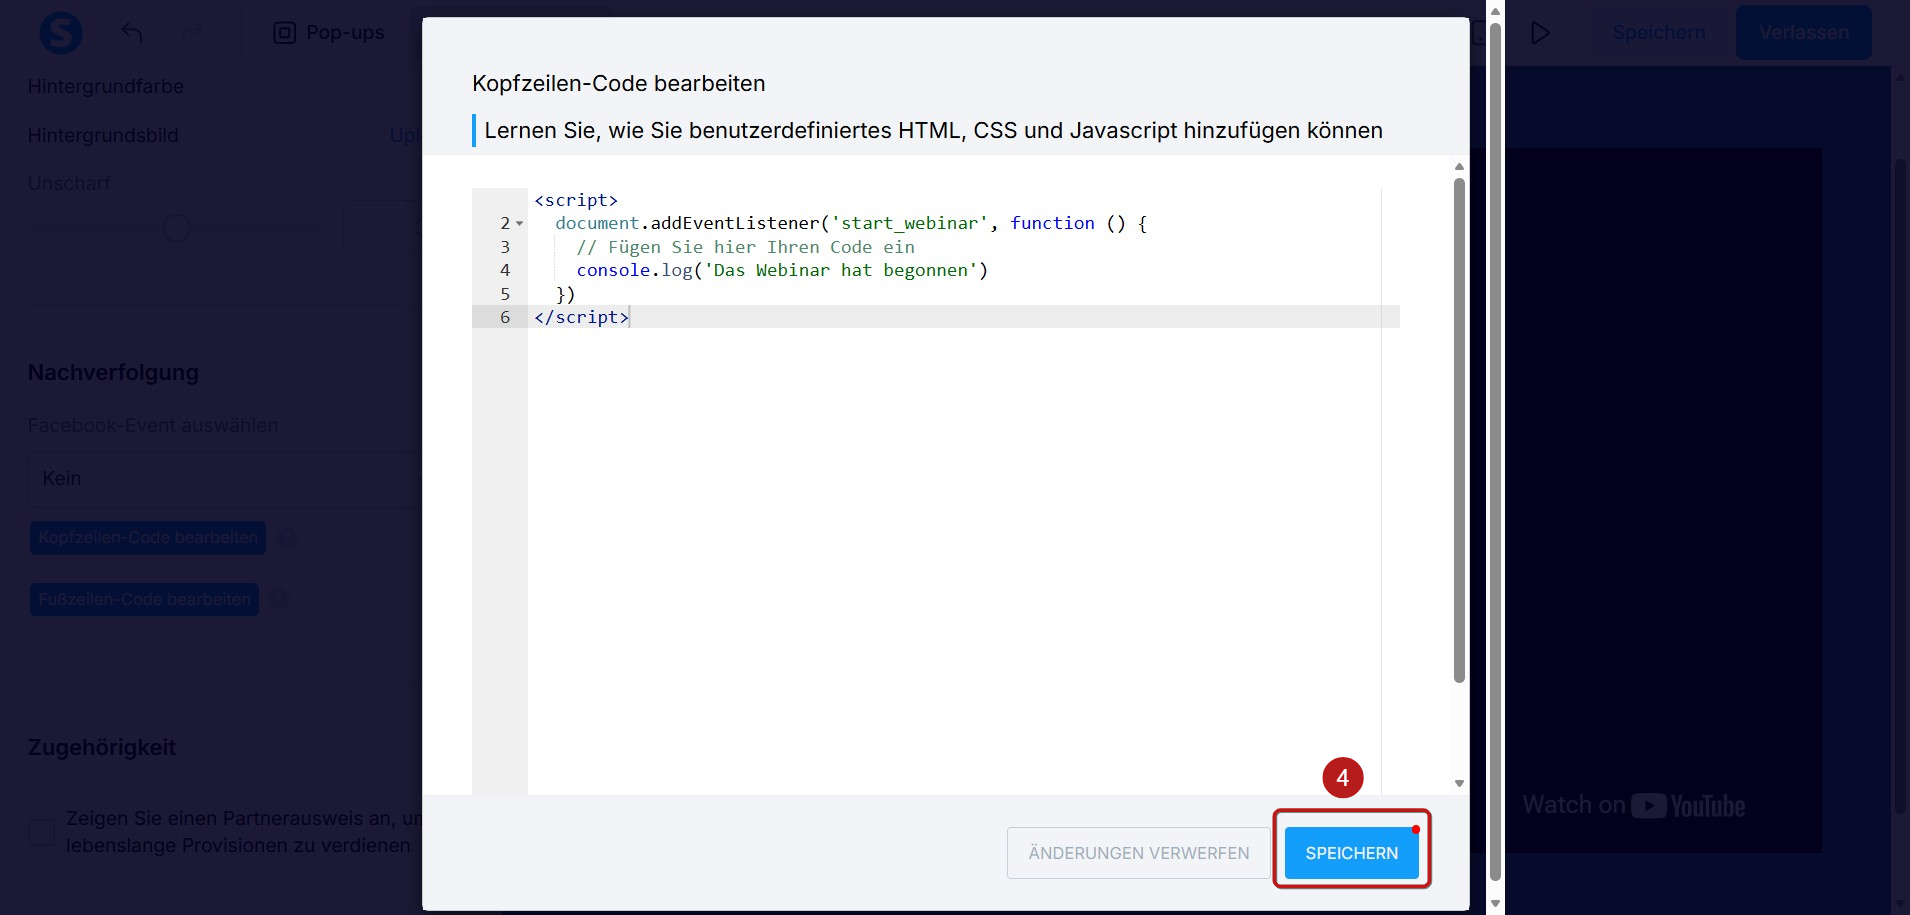Click the code editor scroll-up arrow
Screen dimensions: 1910x915
1459,167
